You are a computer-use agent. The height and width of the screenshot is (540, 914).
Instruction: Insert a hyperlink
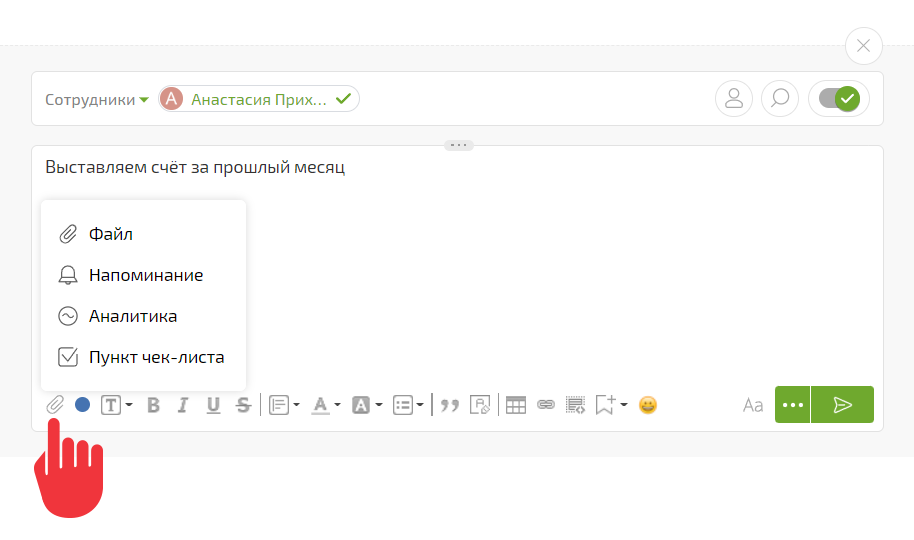tap(546, 404)
